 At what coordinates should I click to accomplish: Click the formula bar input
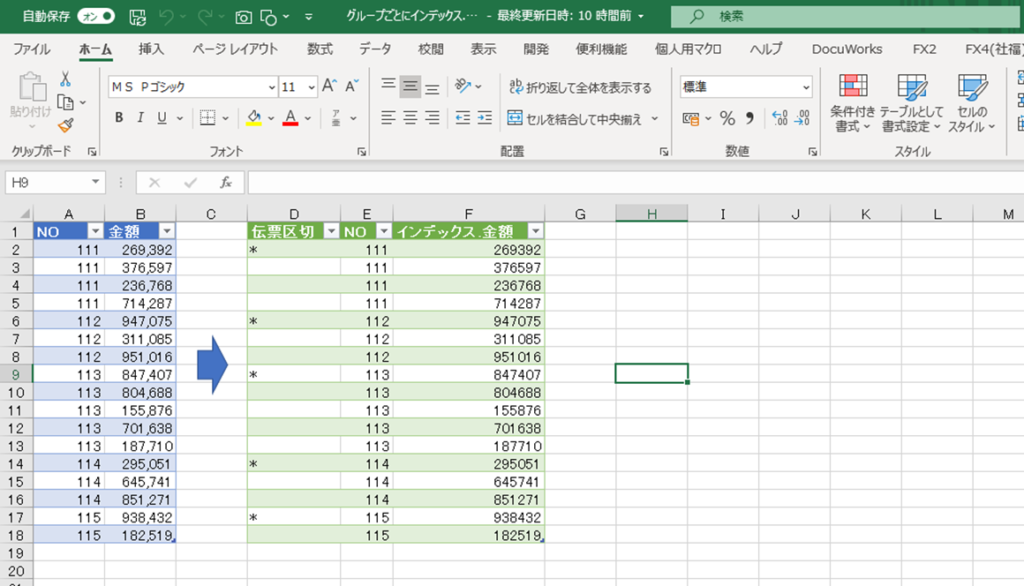[635, 182]
